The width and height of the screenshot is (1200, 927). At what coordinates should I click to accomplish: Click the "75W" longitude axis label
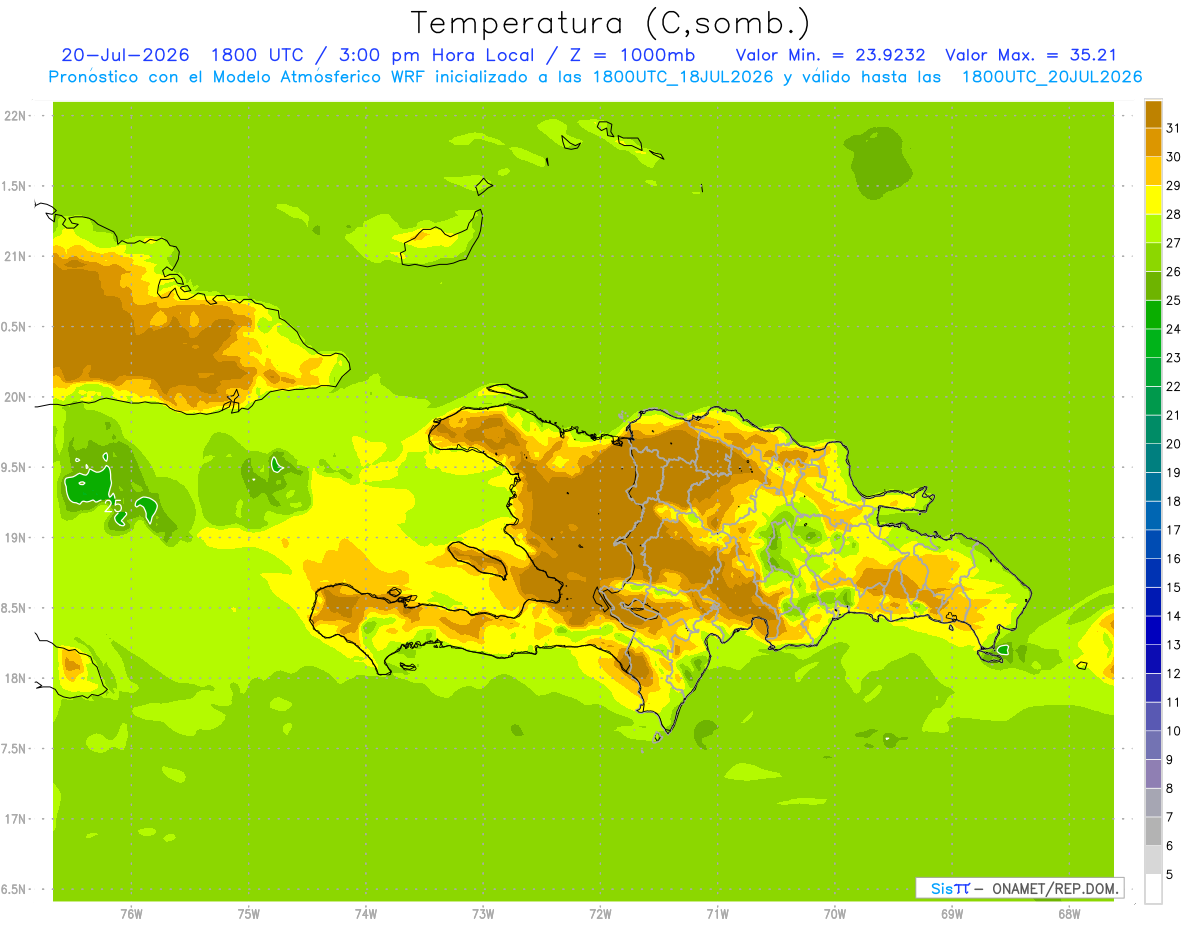tap(248, 914)
